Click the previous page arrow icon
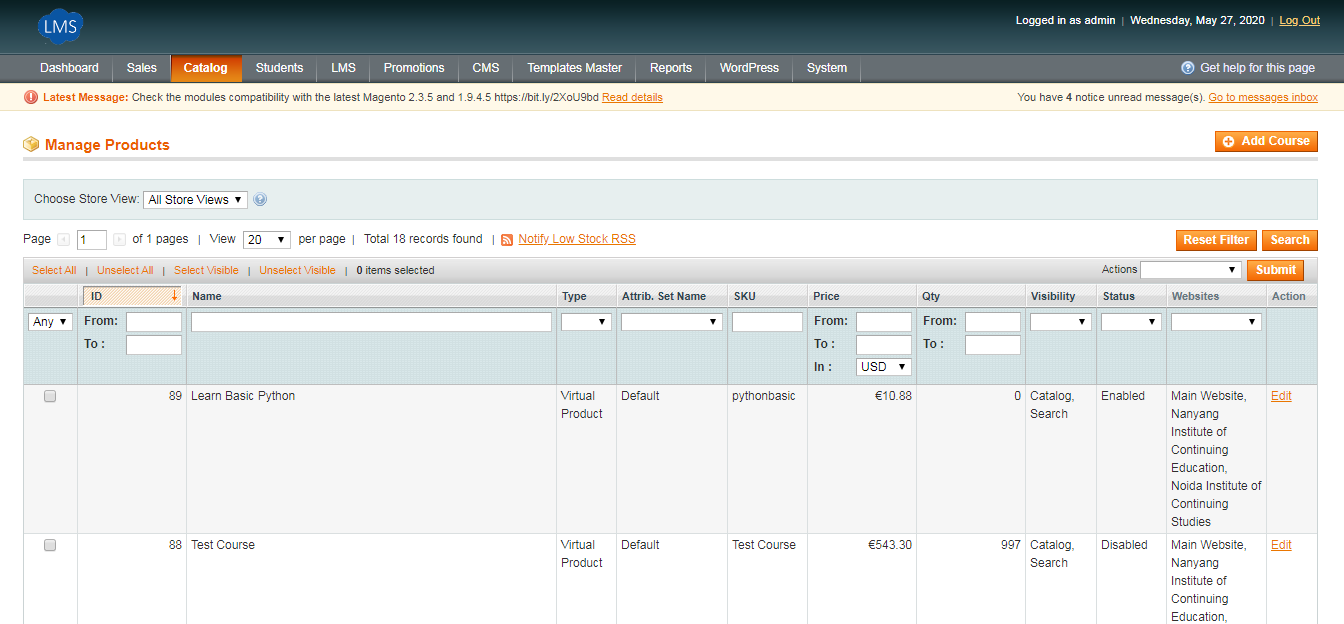Image resolution: width=1344 pixels, height=624 pixels. pos(64,240)
